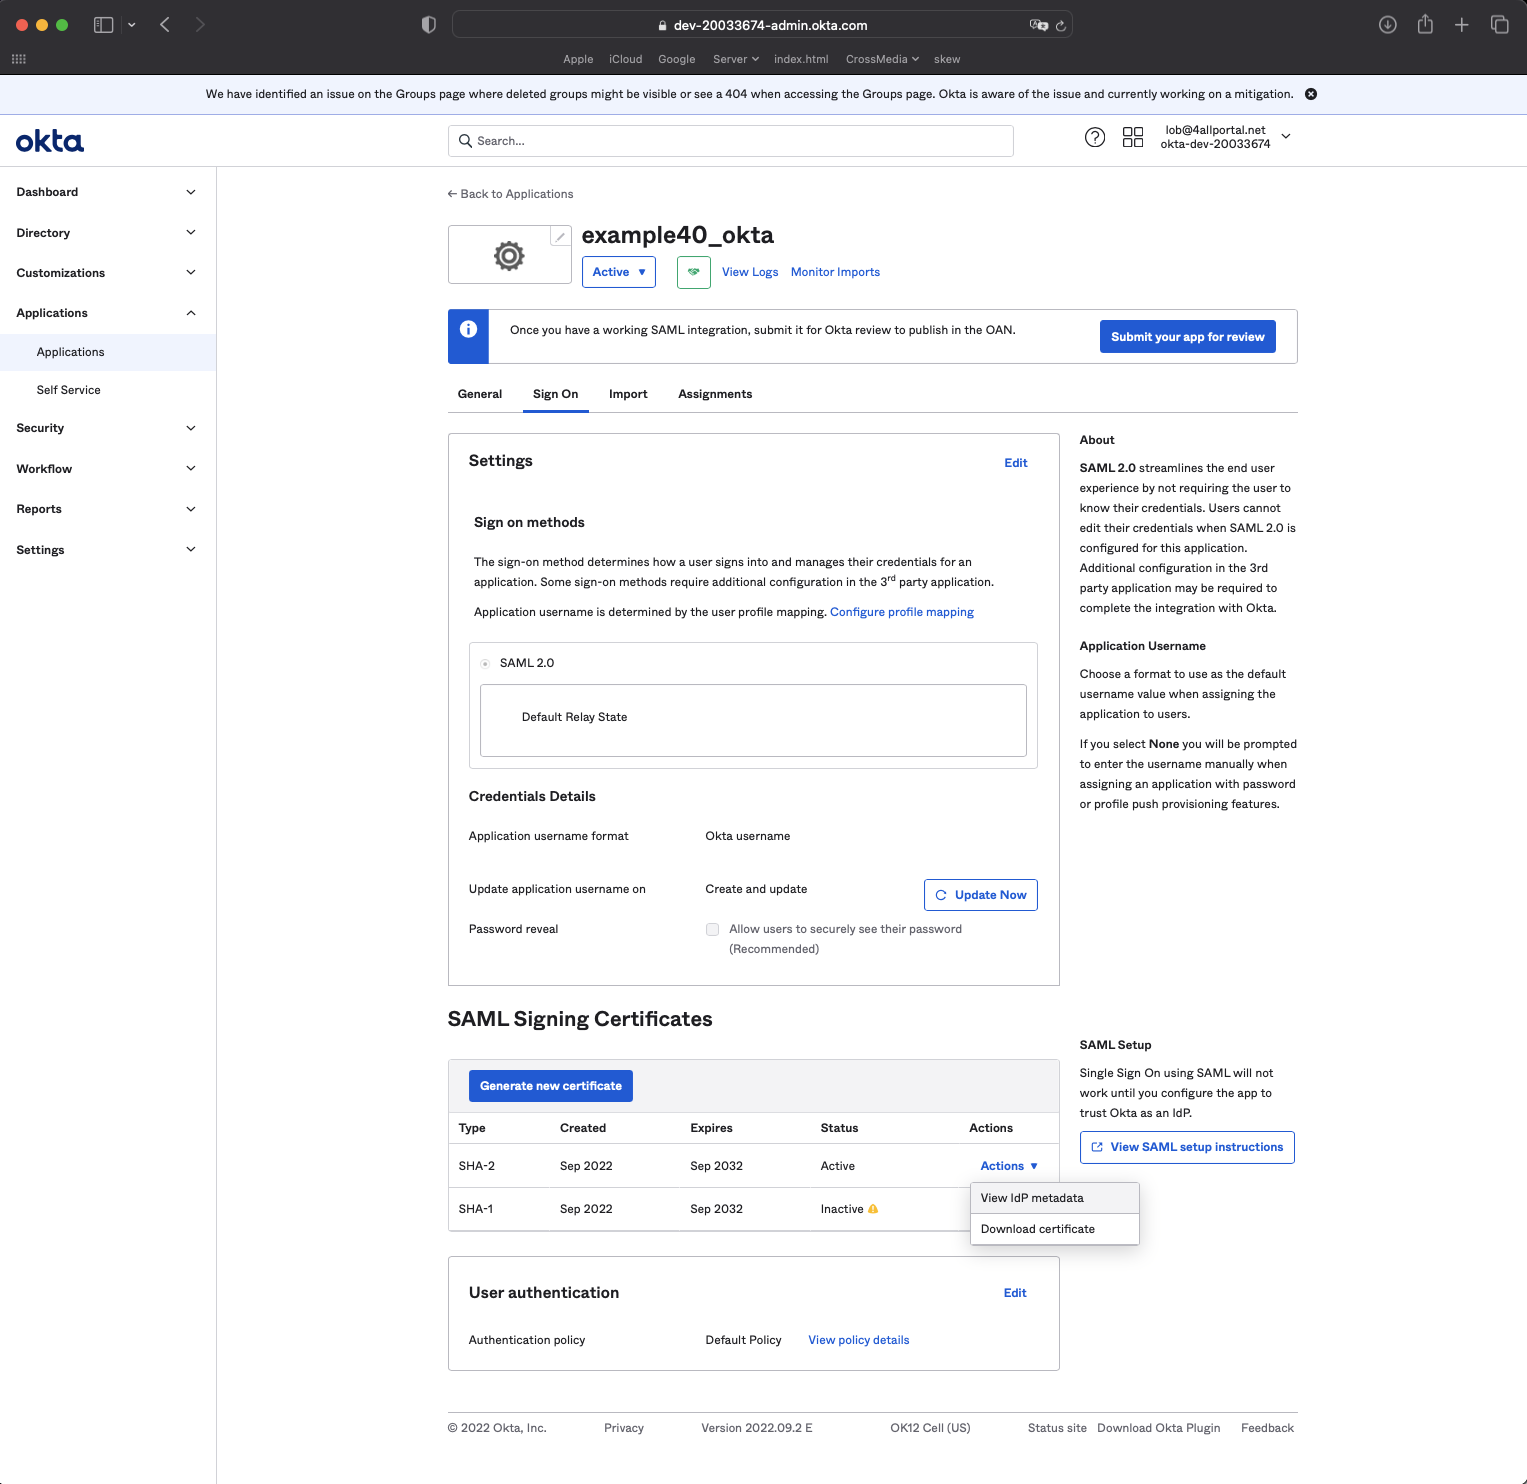
Task: Click the info icon in review banner
Action: (x=468, y=329)
